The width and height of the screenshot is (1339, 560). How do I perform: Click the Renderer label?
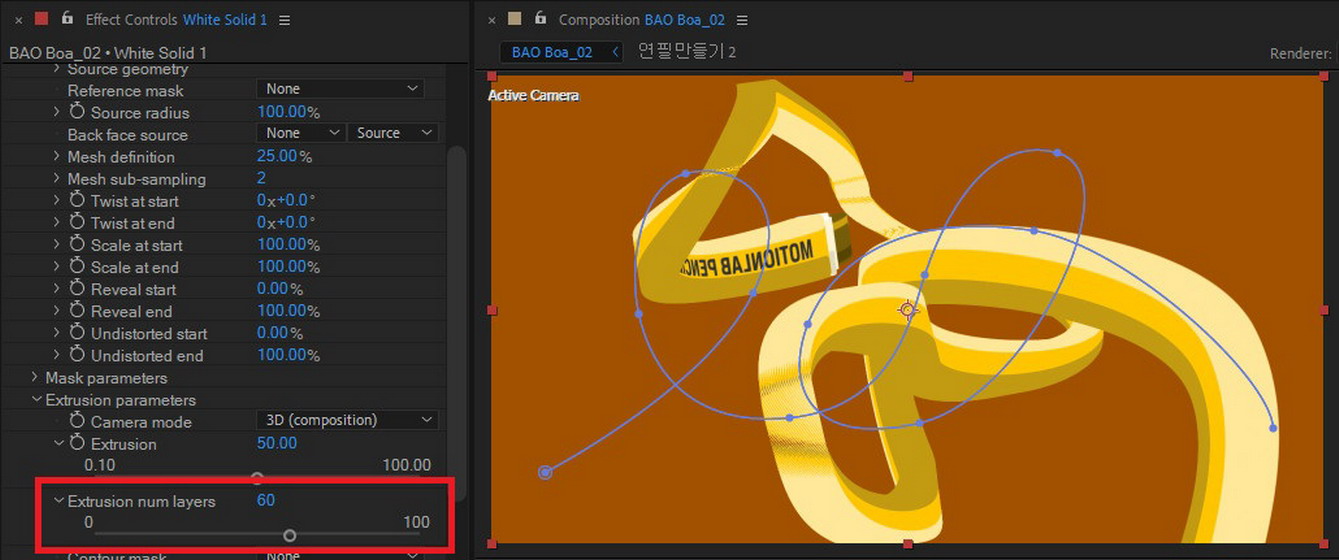(1301, 53)
